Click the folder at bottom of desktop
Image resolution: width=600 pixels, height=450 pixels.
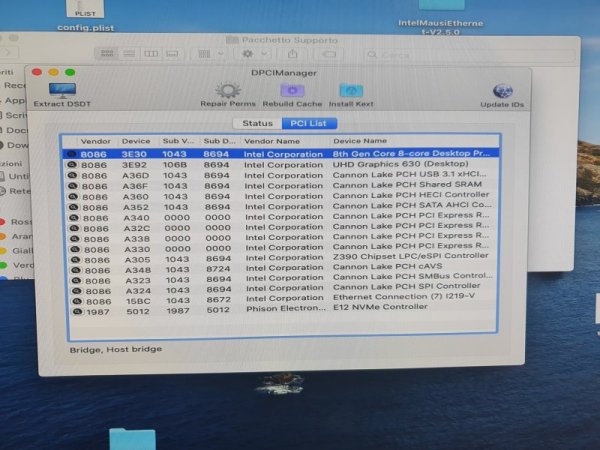pyautogui.click(x=132, y=439)
